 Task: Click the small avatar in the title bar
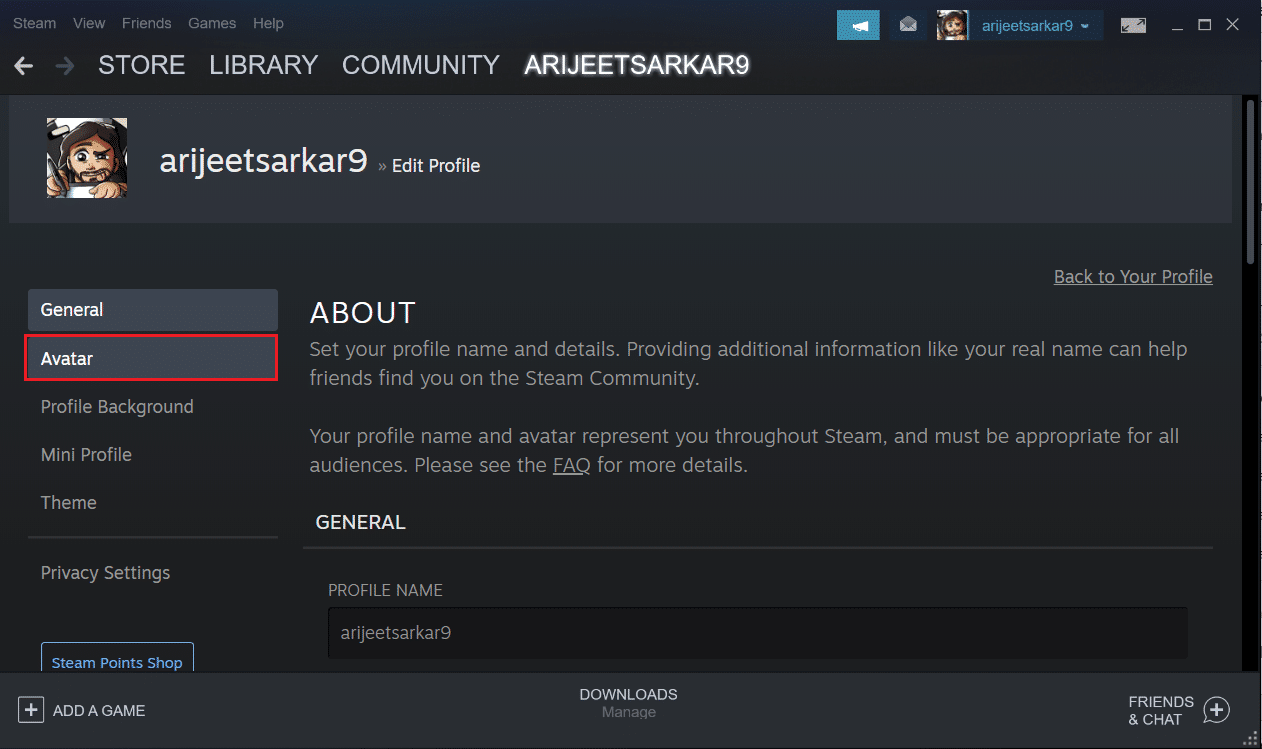952,25
